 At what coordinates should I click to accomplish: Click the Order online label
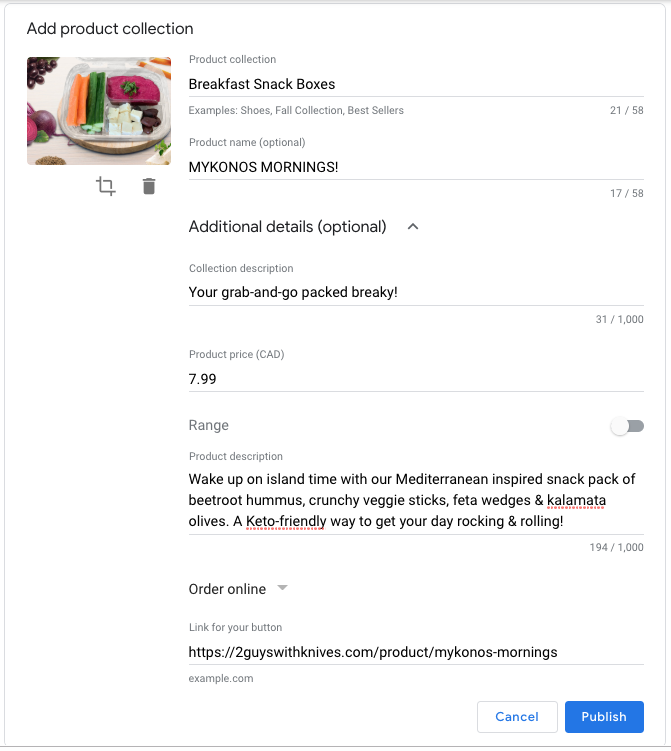pyautogui.click(x=227, y=589)
